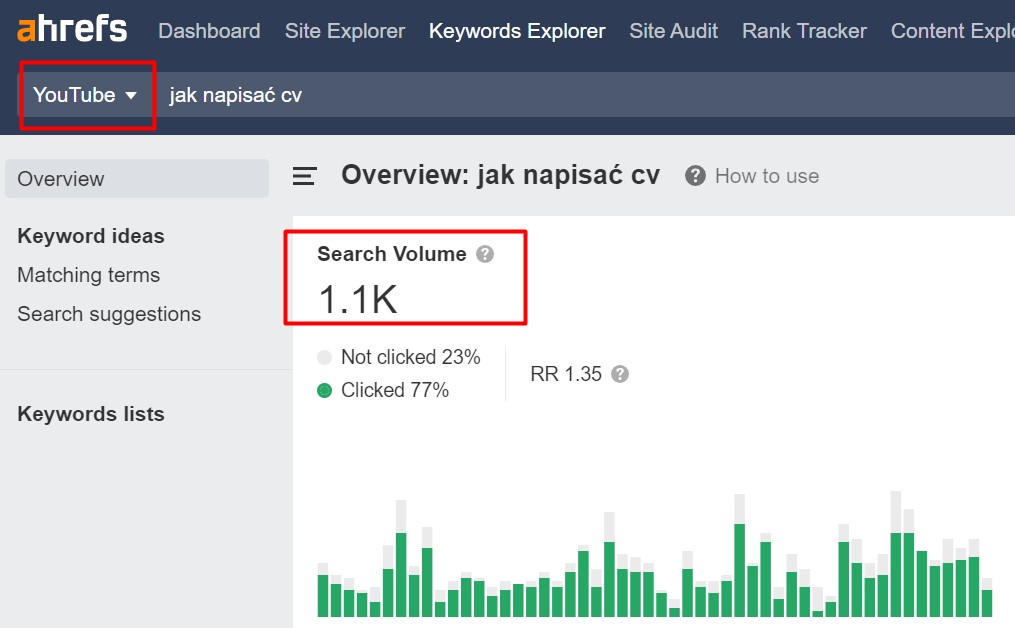1015x628 pixels.
Task: Click the RR 1.35 value
Action: (566, 374)
